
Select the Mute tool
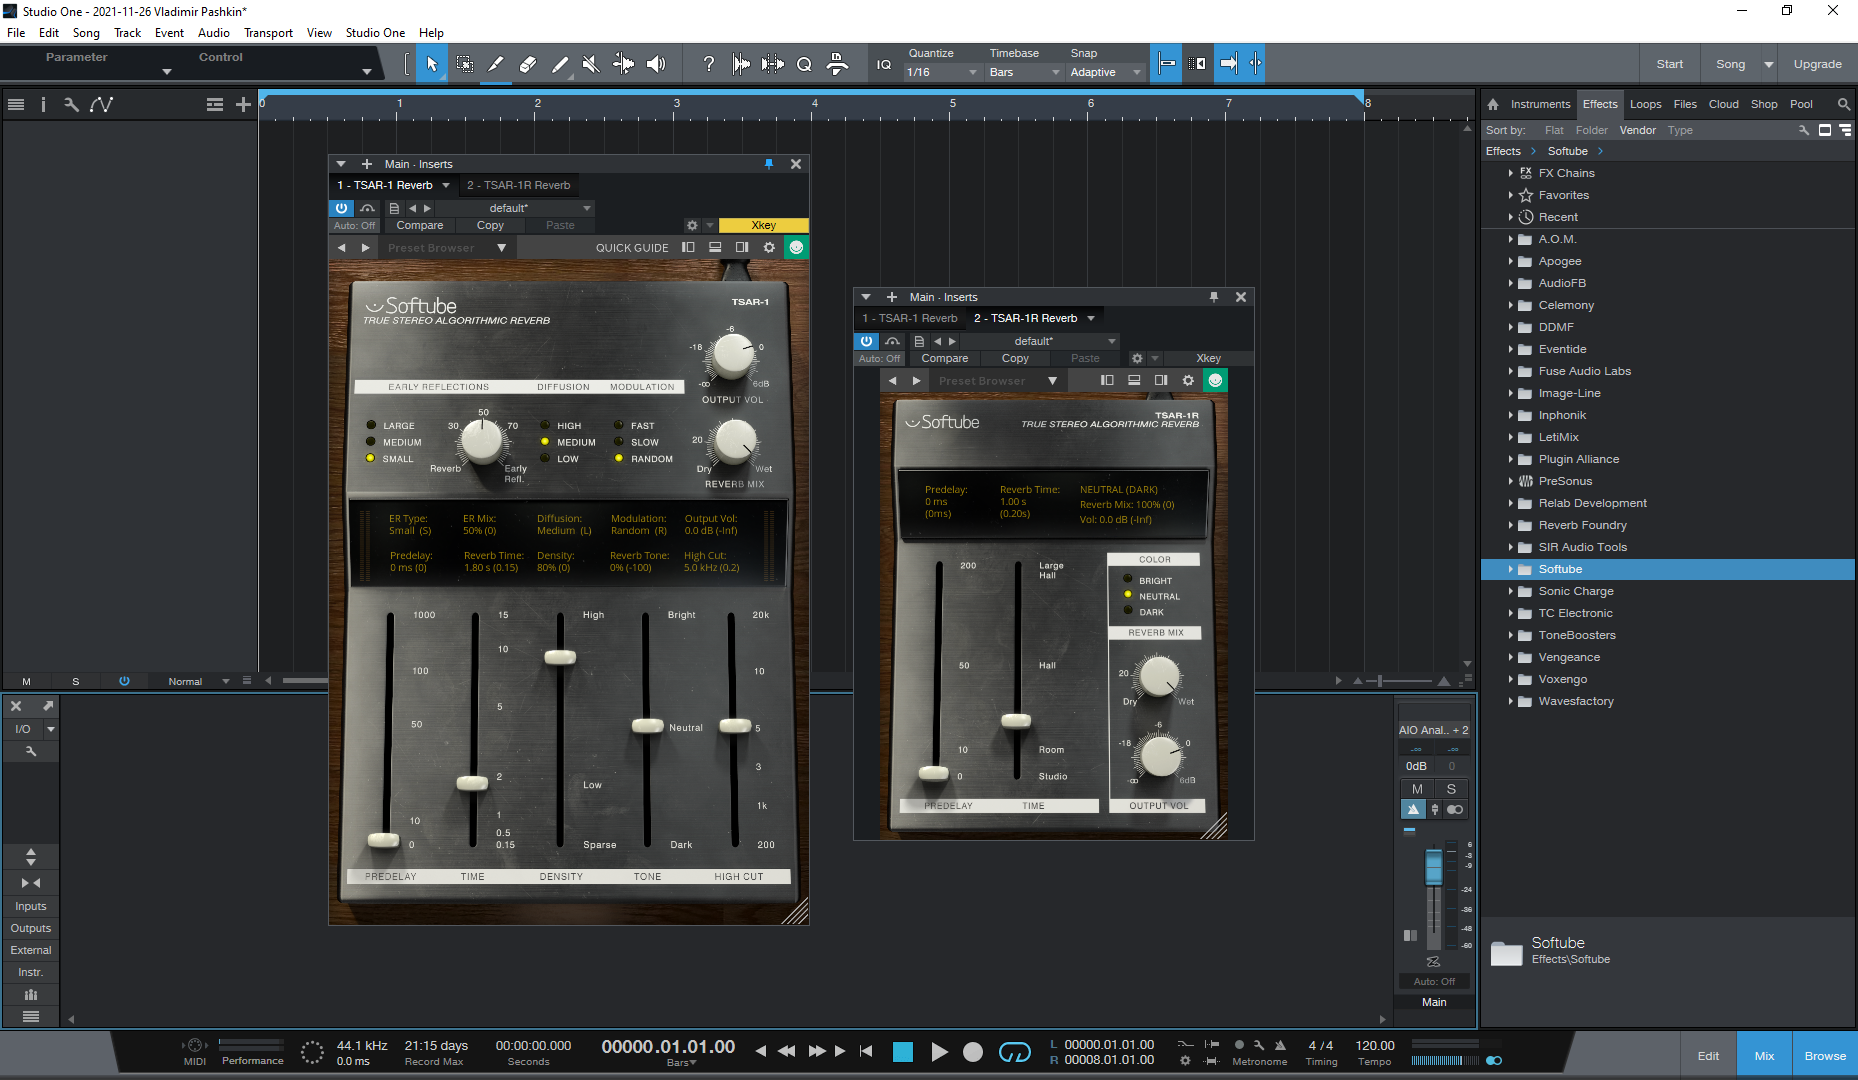click(x=591, y=64)
